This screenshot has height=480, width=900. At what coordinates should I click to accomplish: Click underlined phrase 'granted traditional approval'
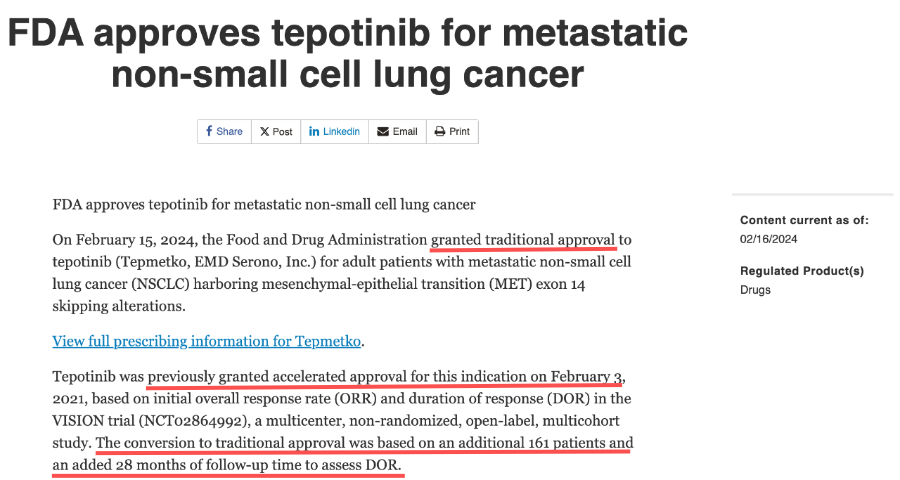coord(523,239)
